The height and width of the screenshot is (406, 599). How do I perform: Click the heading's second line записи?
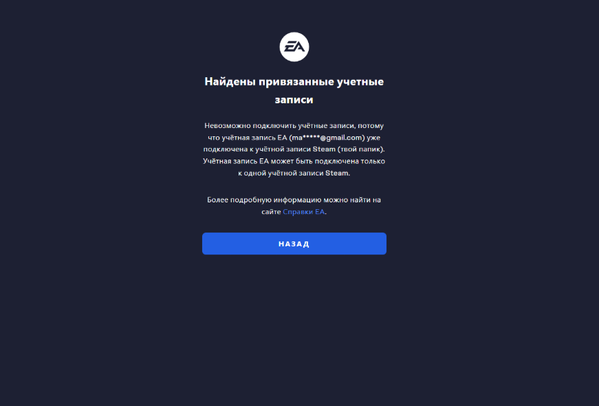(x=294, y=100)
